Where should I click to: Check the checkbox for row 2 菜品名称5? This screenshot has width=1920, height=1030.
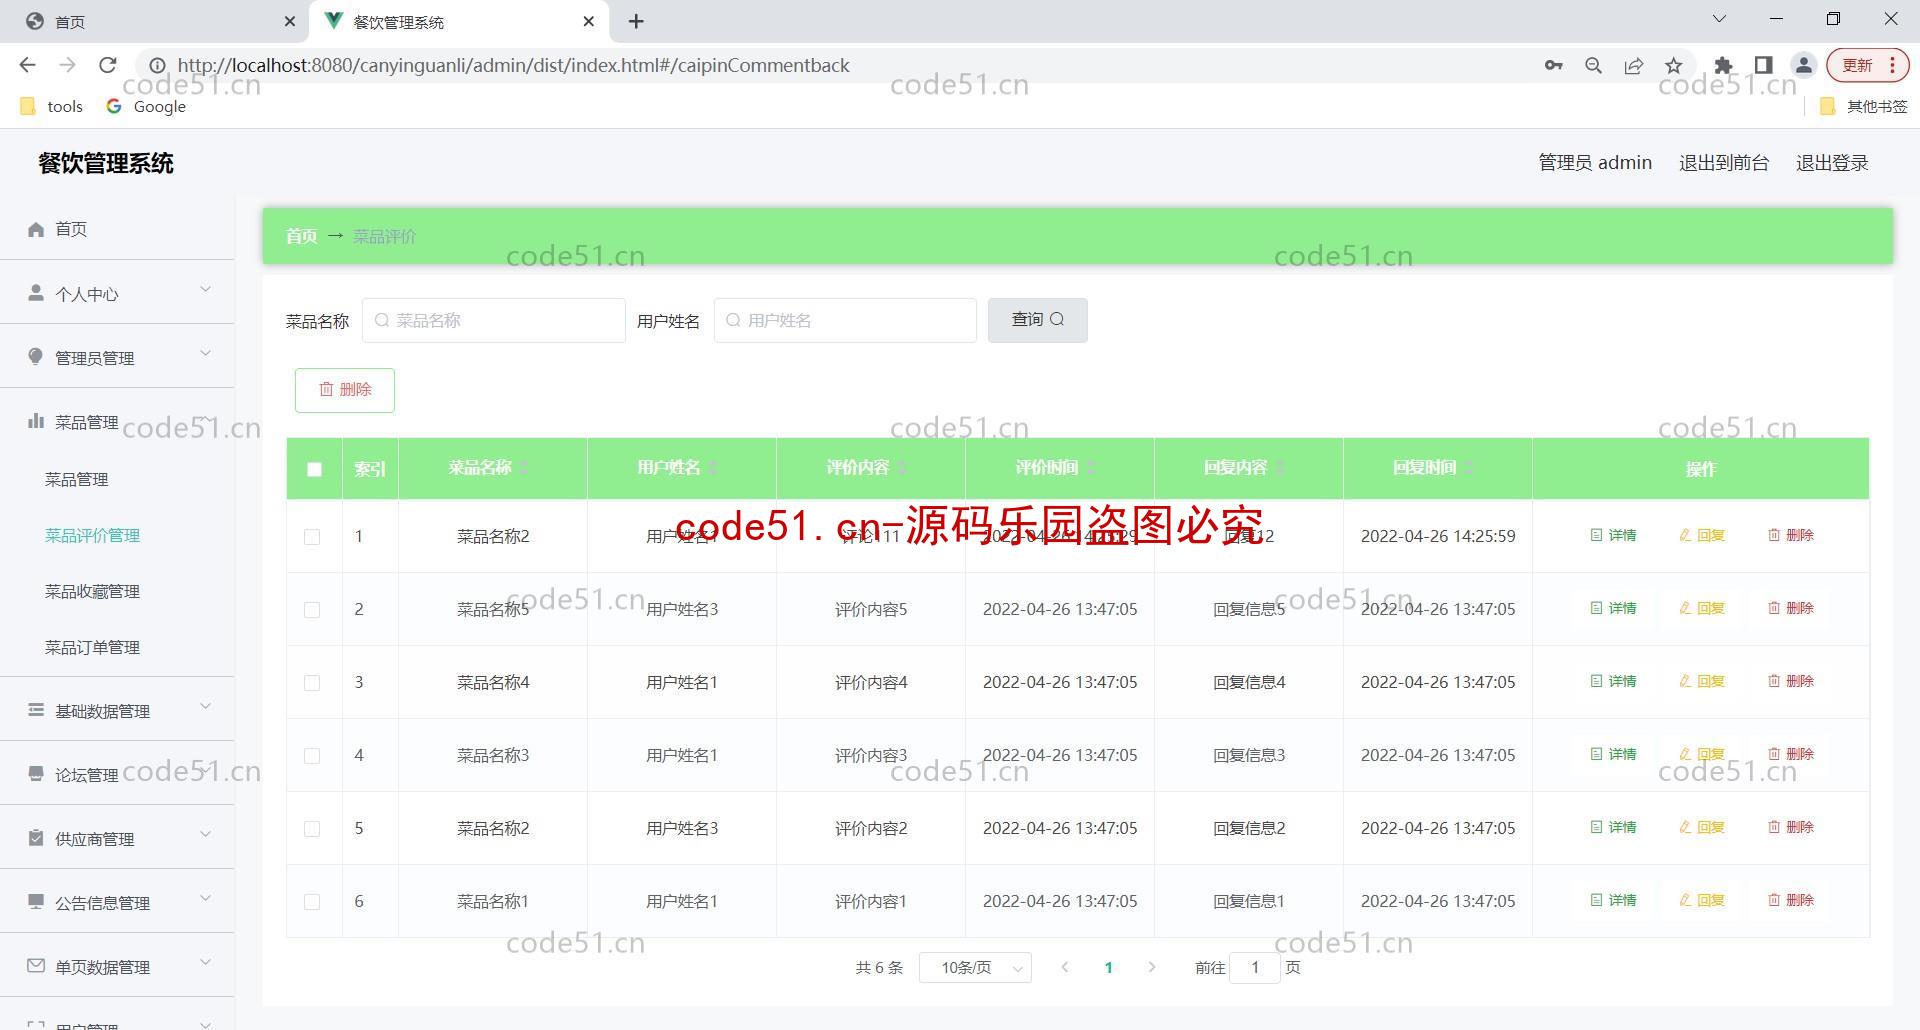coord(312,610)
